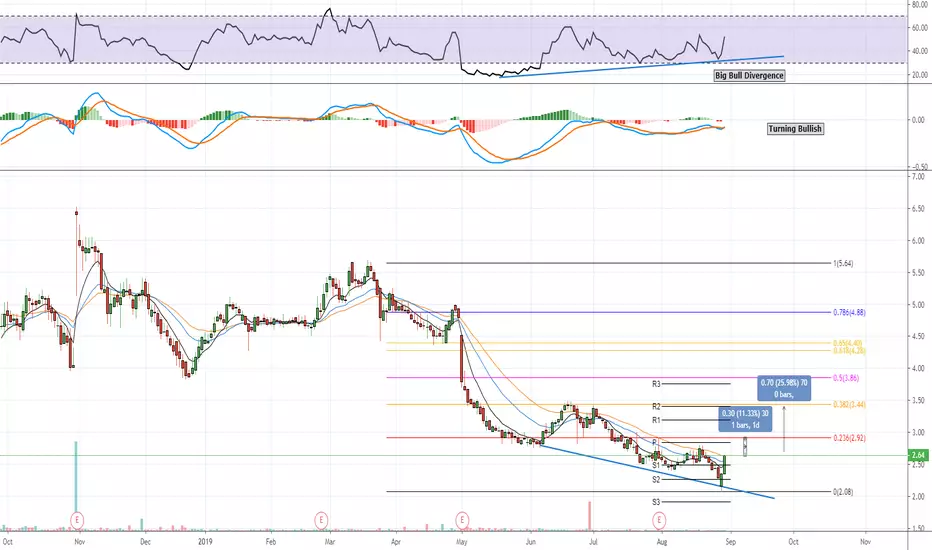
Task: Click the Apr label on time axis
Action: pyautogui.click(x=396, y=542)
